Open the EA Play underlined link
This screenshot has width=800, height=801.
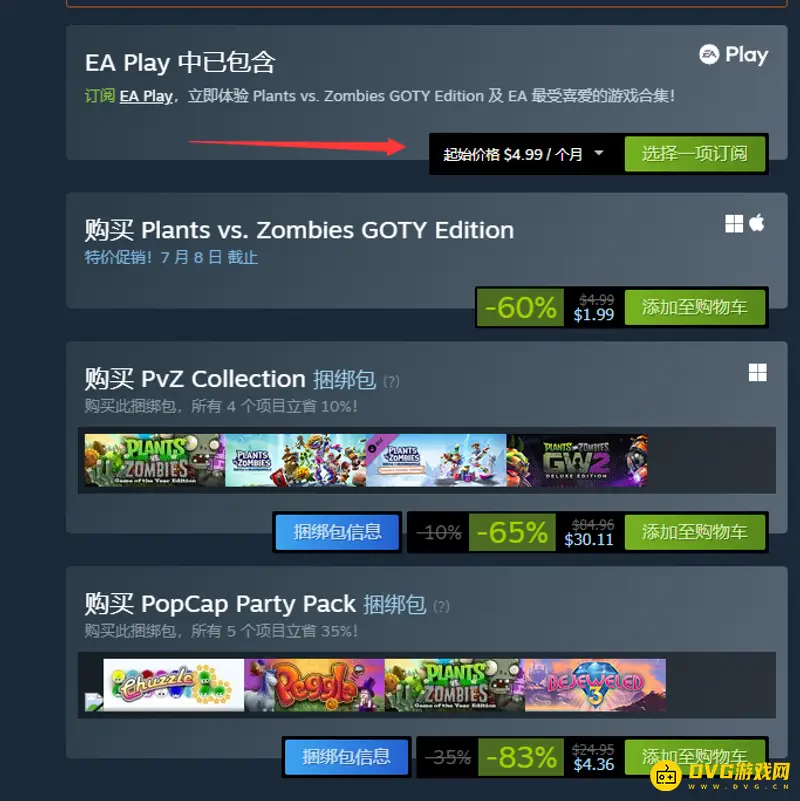(146, 96)
